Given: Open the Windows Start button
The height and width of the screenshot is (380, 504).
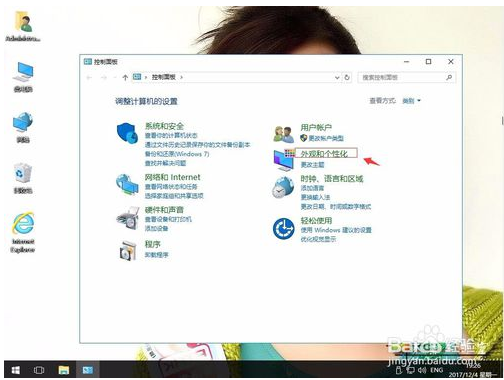Looking at the screenshot, I should [x=15, y=370].
